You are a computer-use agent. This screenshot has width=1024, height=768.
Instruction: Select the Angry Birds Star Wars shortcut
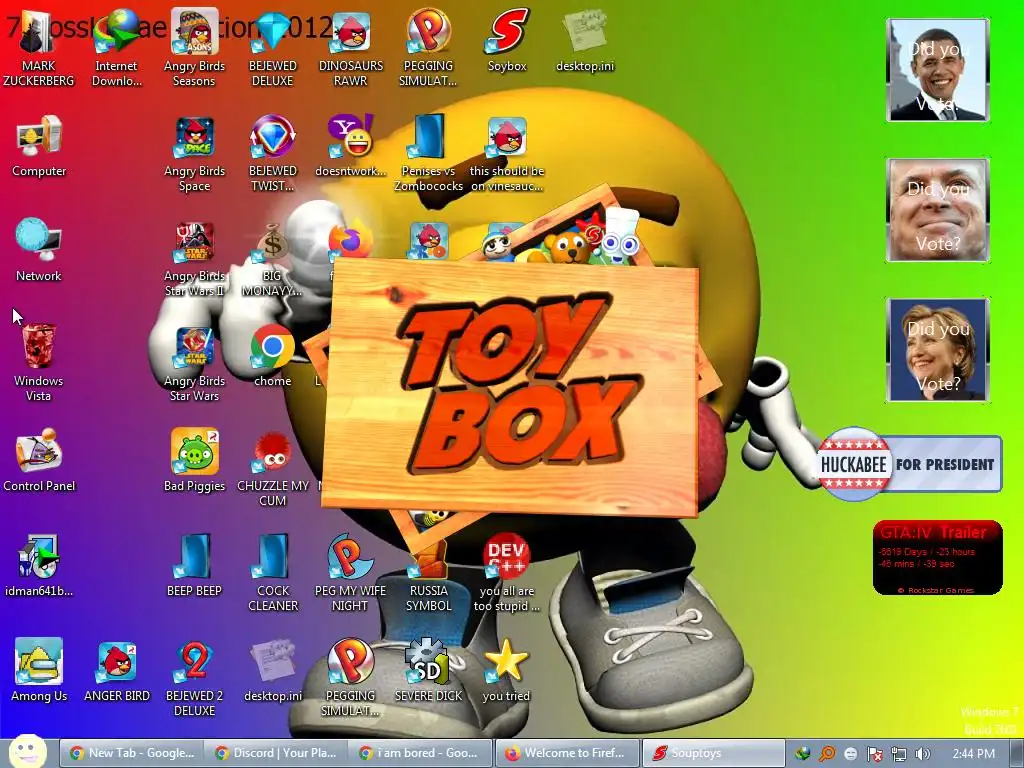click(x=195, y=364)
